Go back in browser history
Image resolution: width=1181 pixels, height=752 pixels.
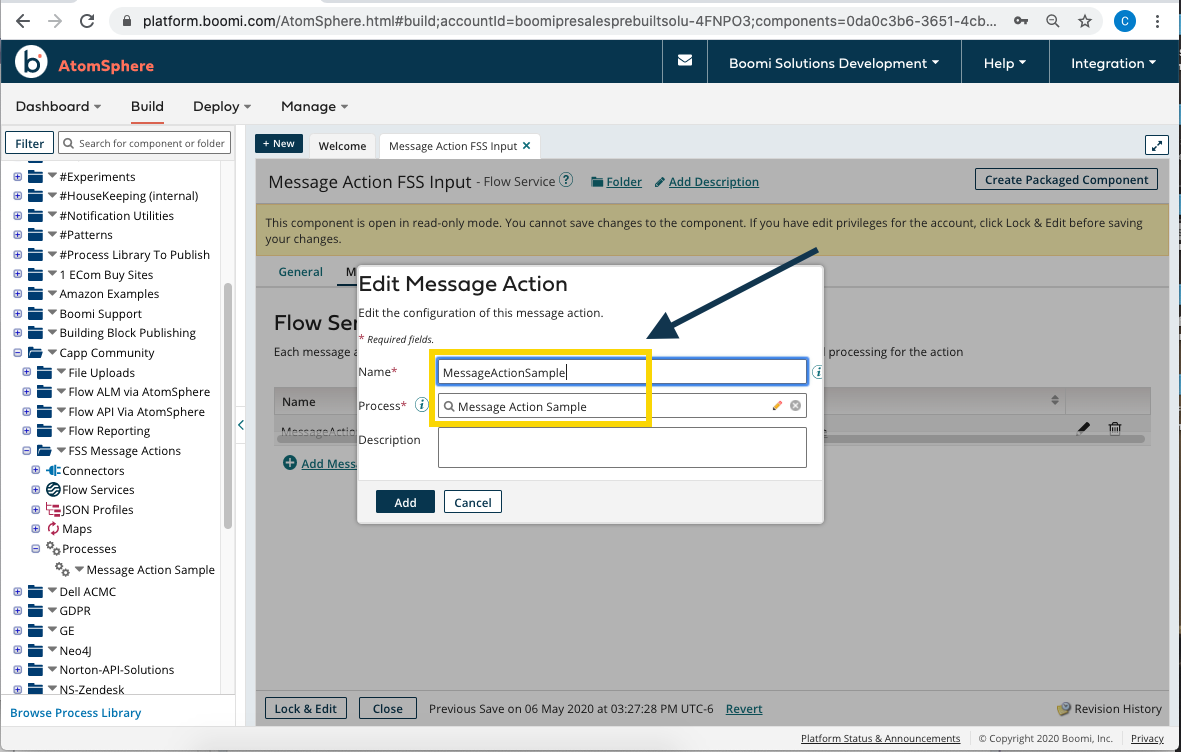23,21
